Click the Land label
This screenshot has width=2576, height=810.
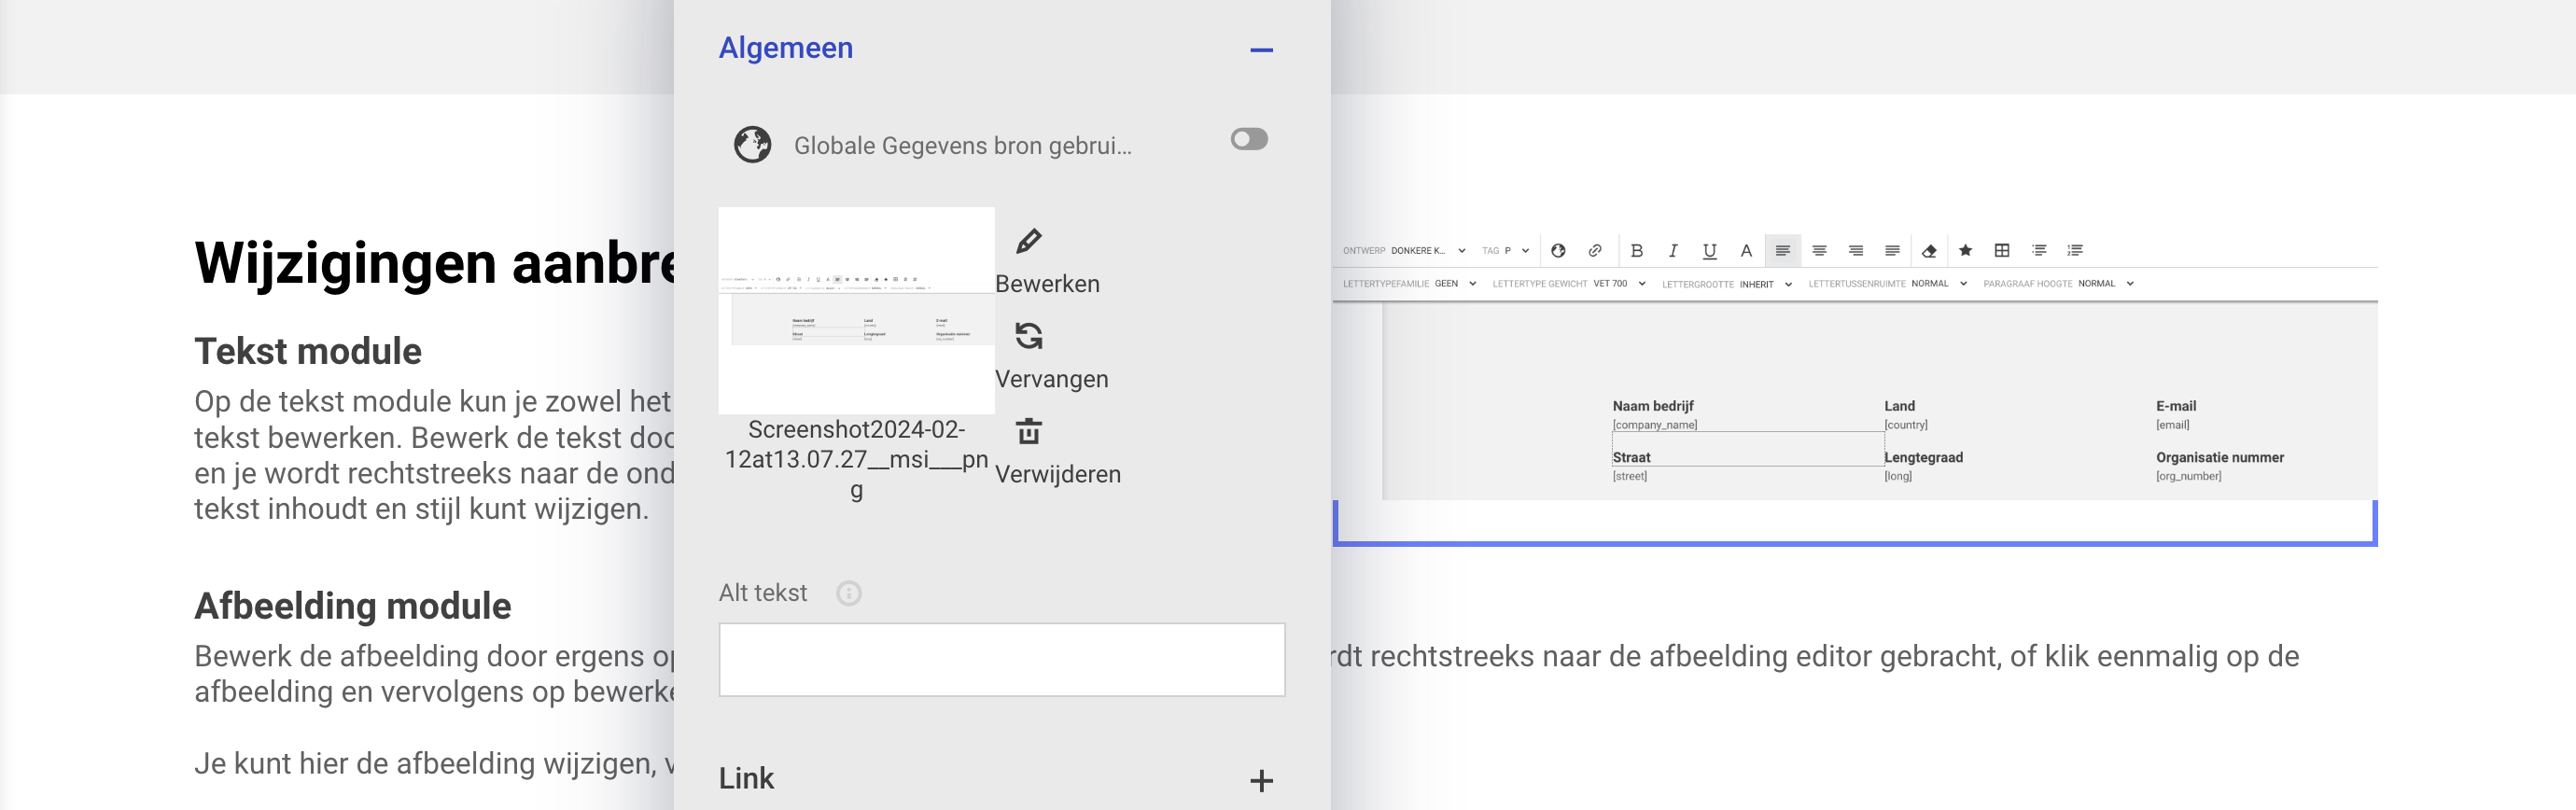pos(1899,406)
